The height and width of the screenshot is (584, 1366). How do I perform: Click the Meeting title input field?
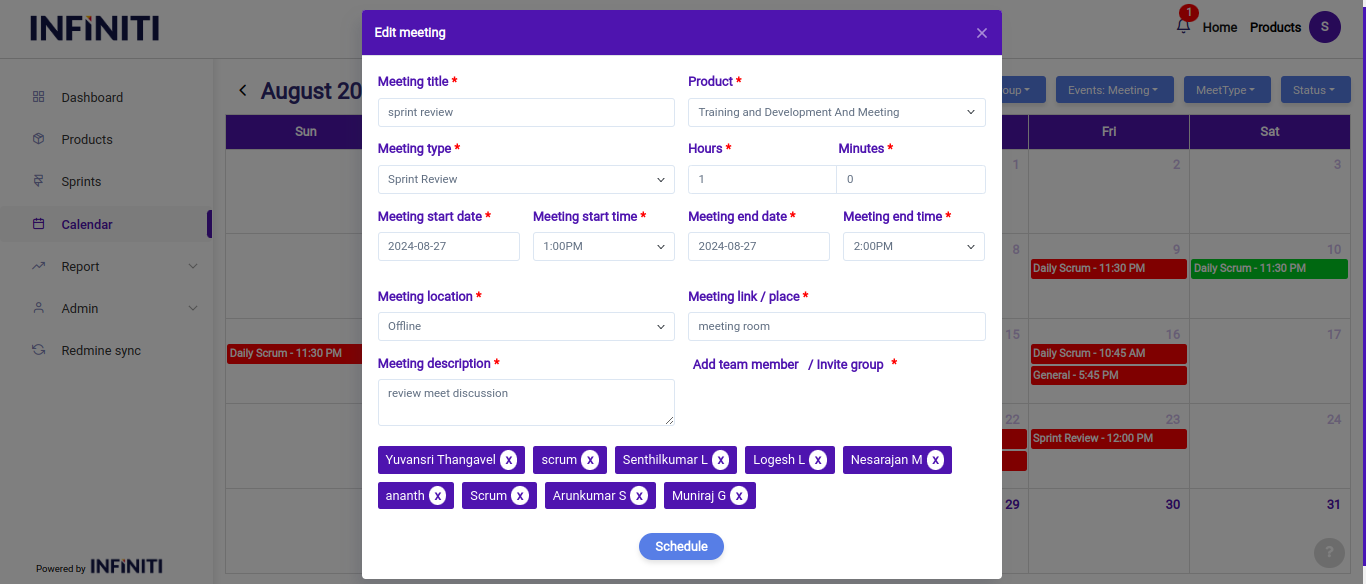pos(526,113)
